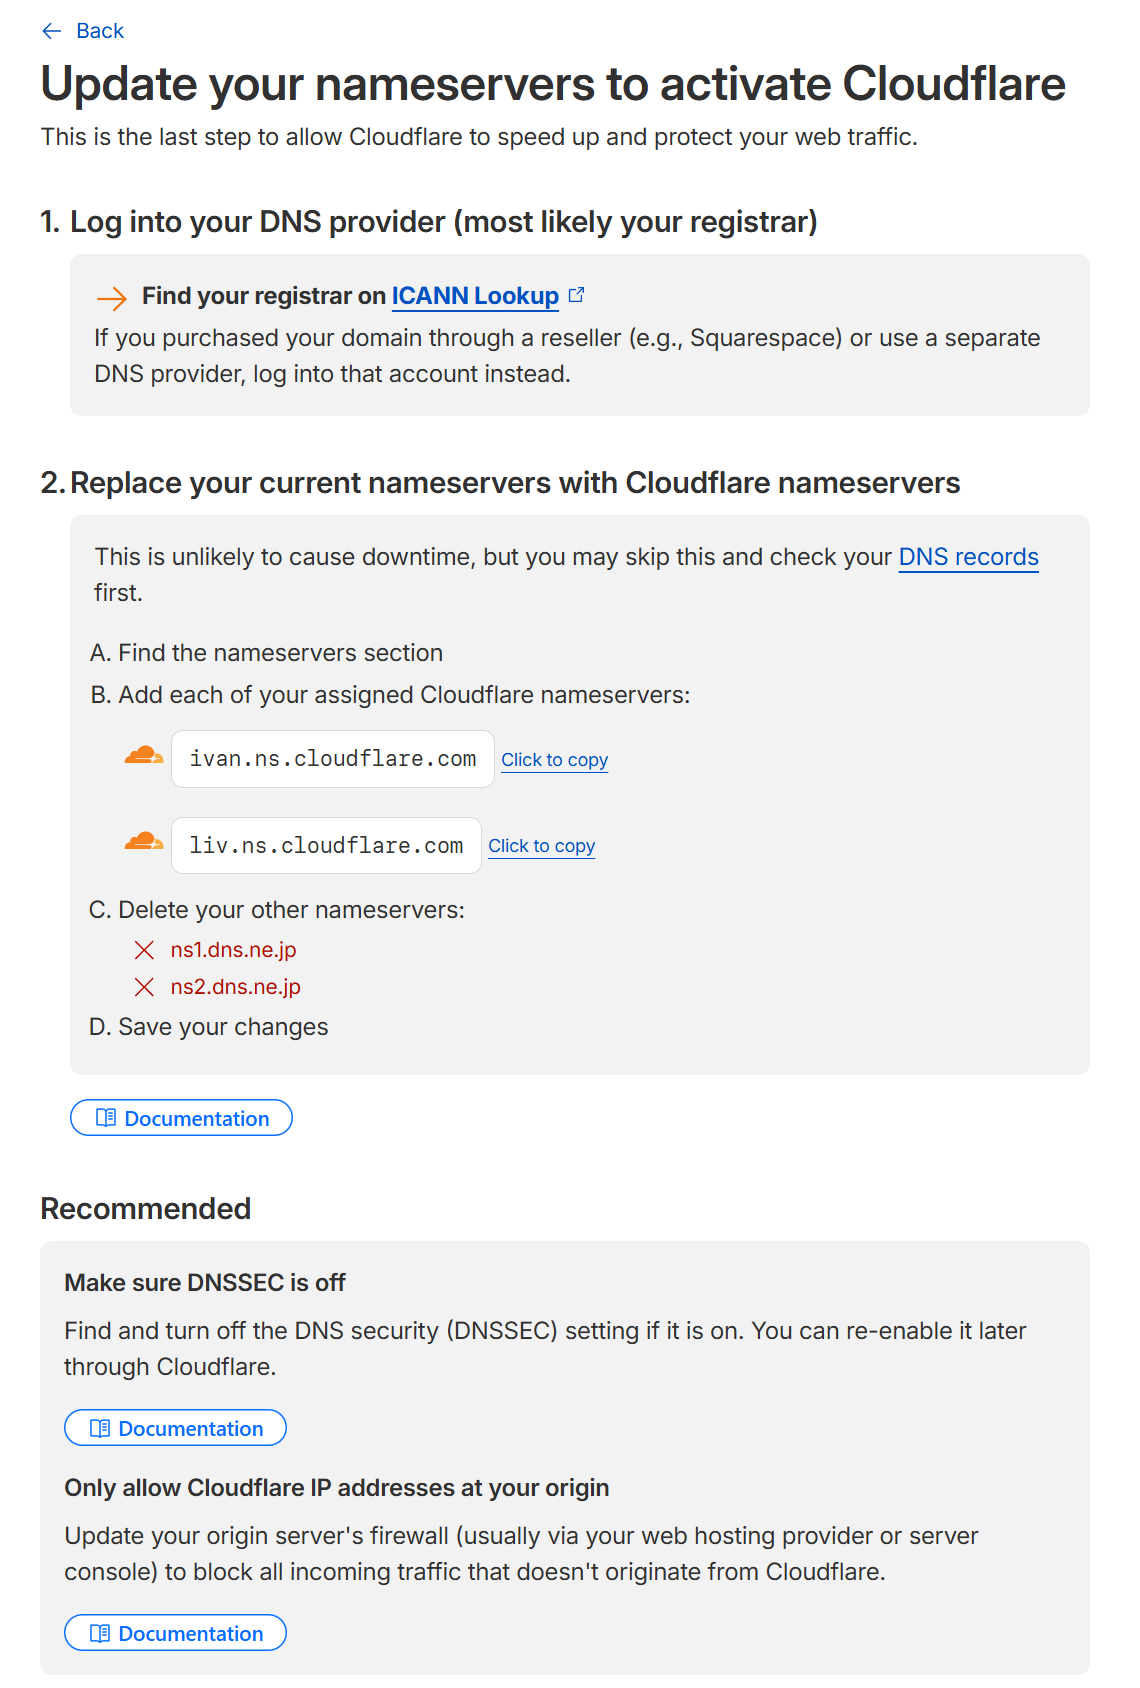
Task: Open Documentation under the nameserver instructions
Action: pos(181,1117)
